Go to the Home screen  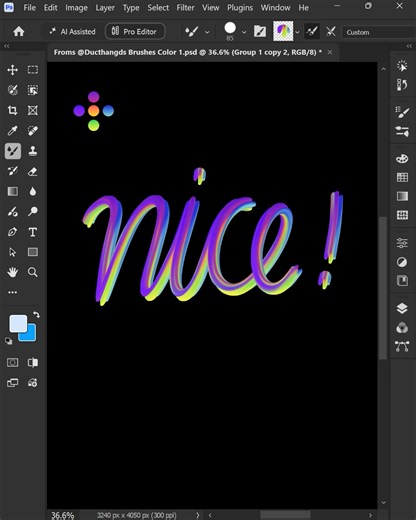[x=19, y=32]
